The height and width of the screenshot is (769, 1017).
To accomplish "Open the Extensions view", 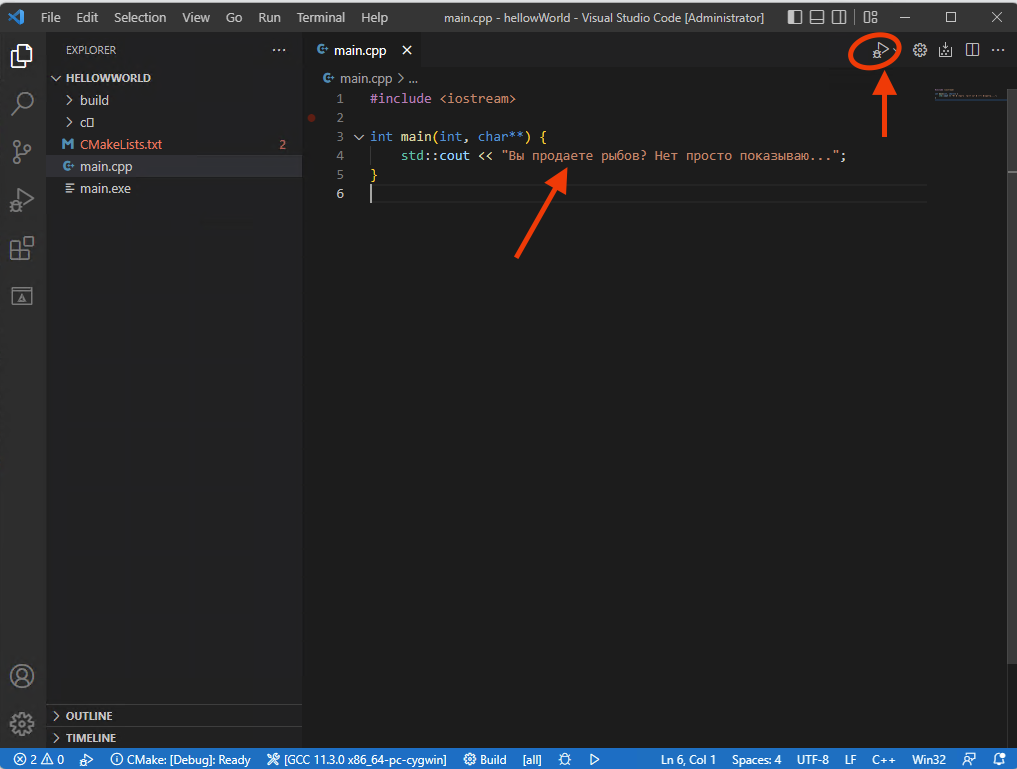I will [x=22, y=248].
